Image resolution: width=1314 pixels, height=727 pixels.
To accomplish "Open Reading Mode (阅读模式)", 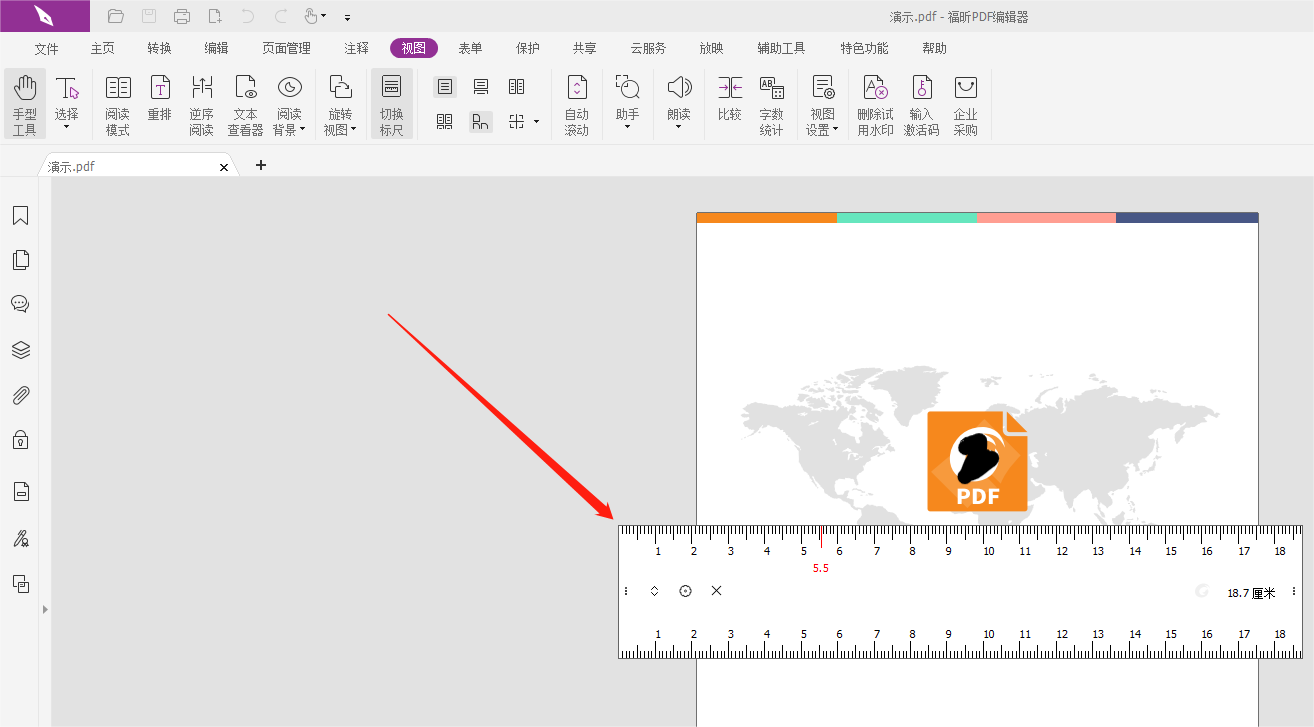I will click(118, 104).
